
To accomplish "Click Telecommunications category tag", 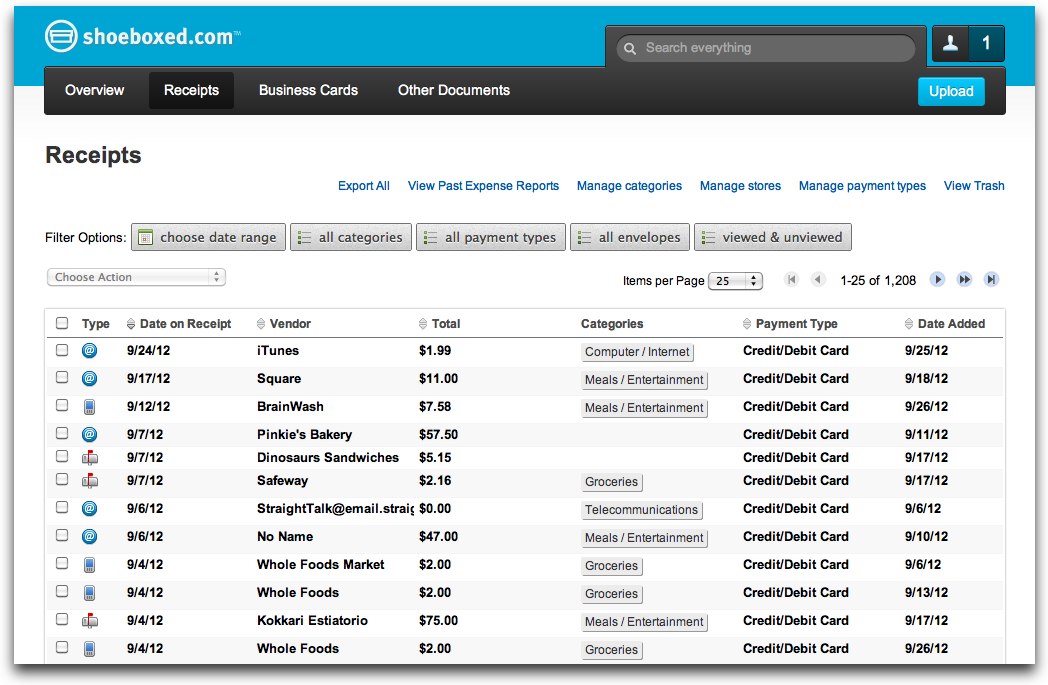I will click(x=642, y=510).
